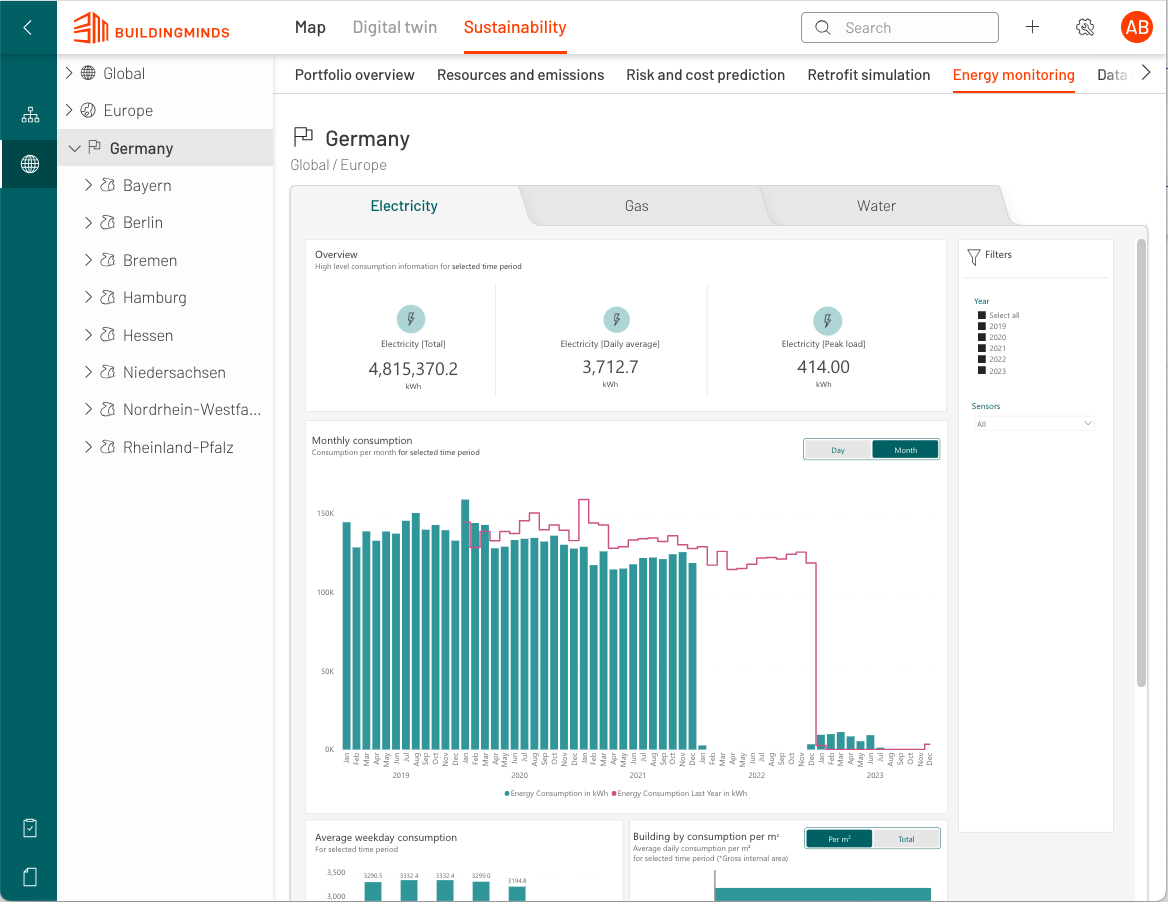Viewport: 1168px width, 902px height.
Task: Toggle the 2020 year checkbox
Action: tap(982, 337)
